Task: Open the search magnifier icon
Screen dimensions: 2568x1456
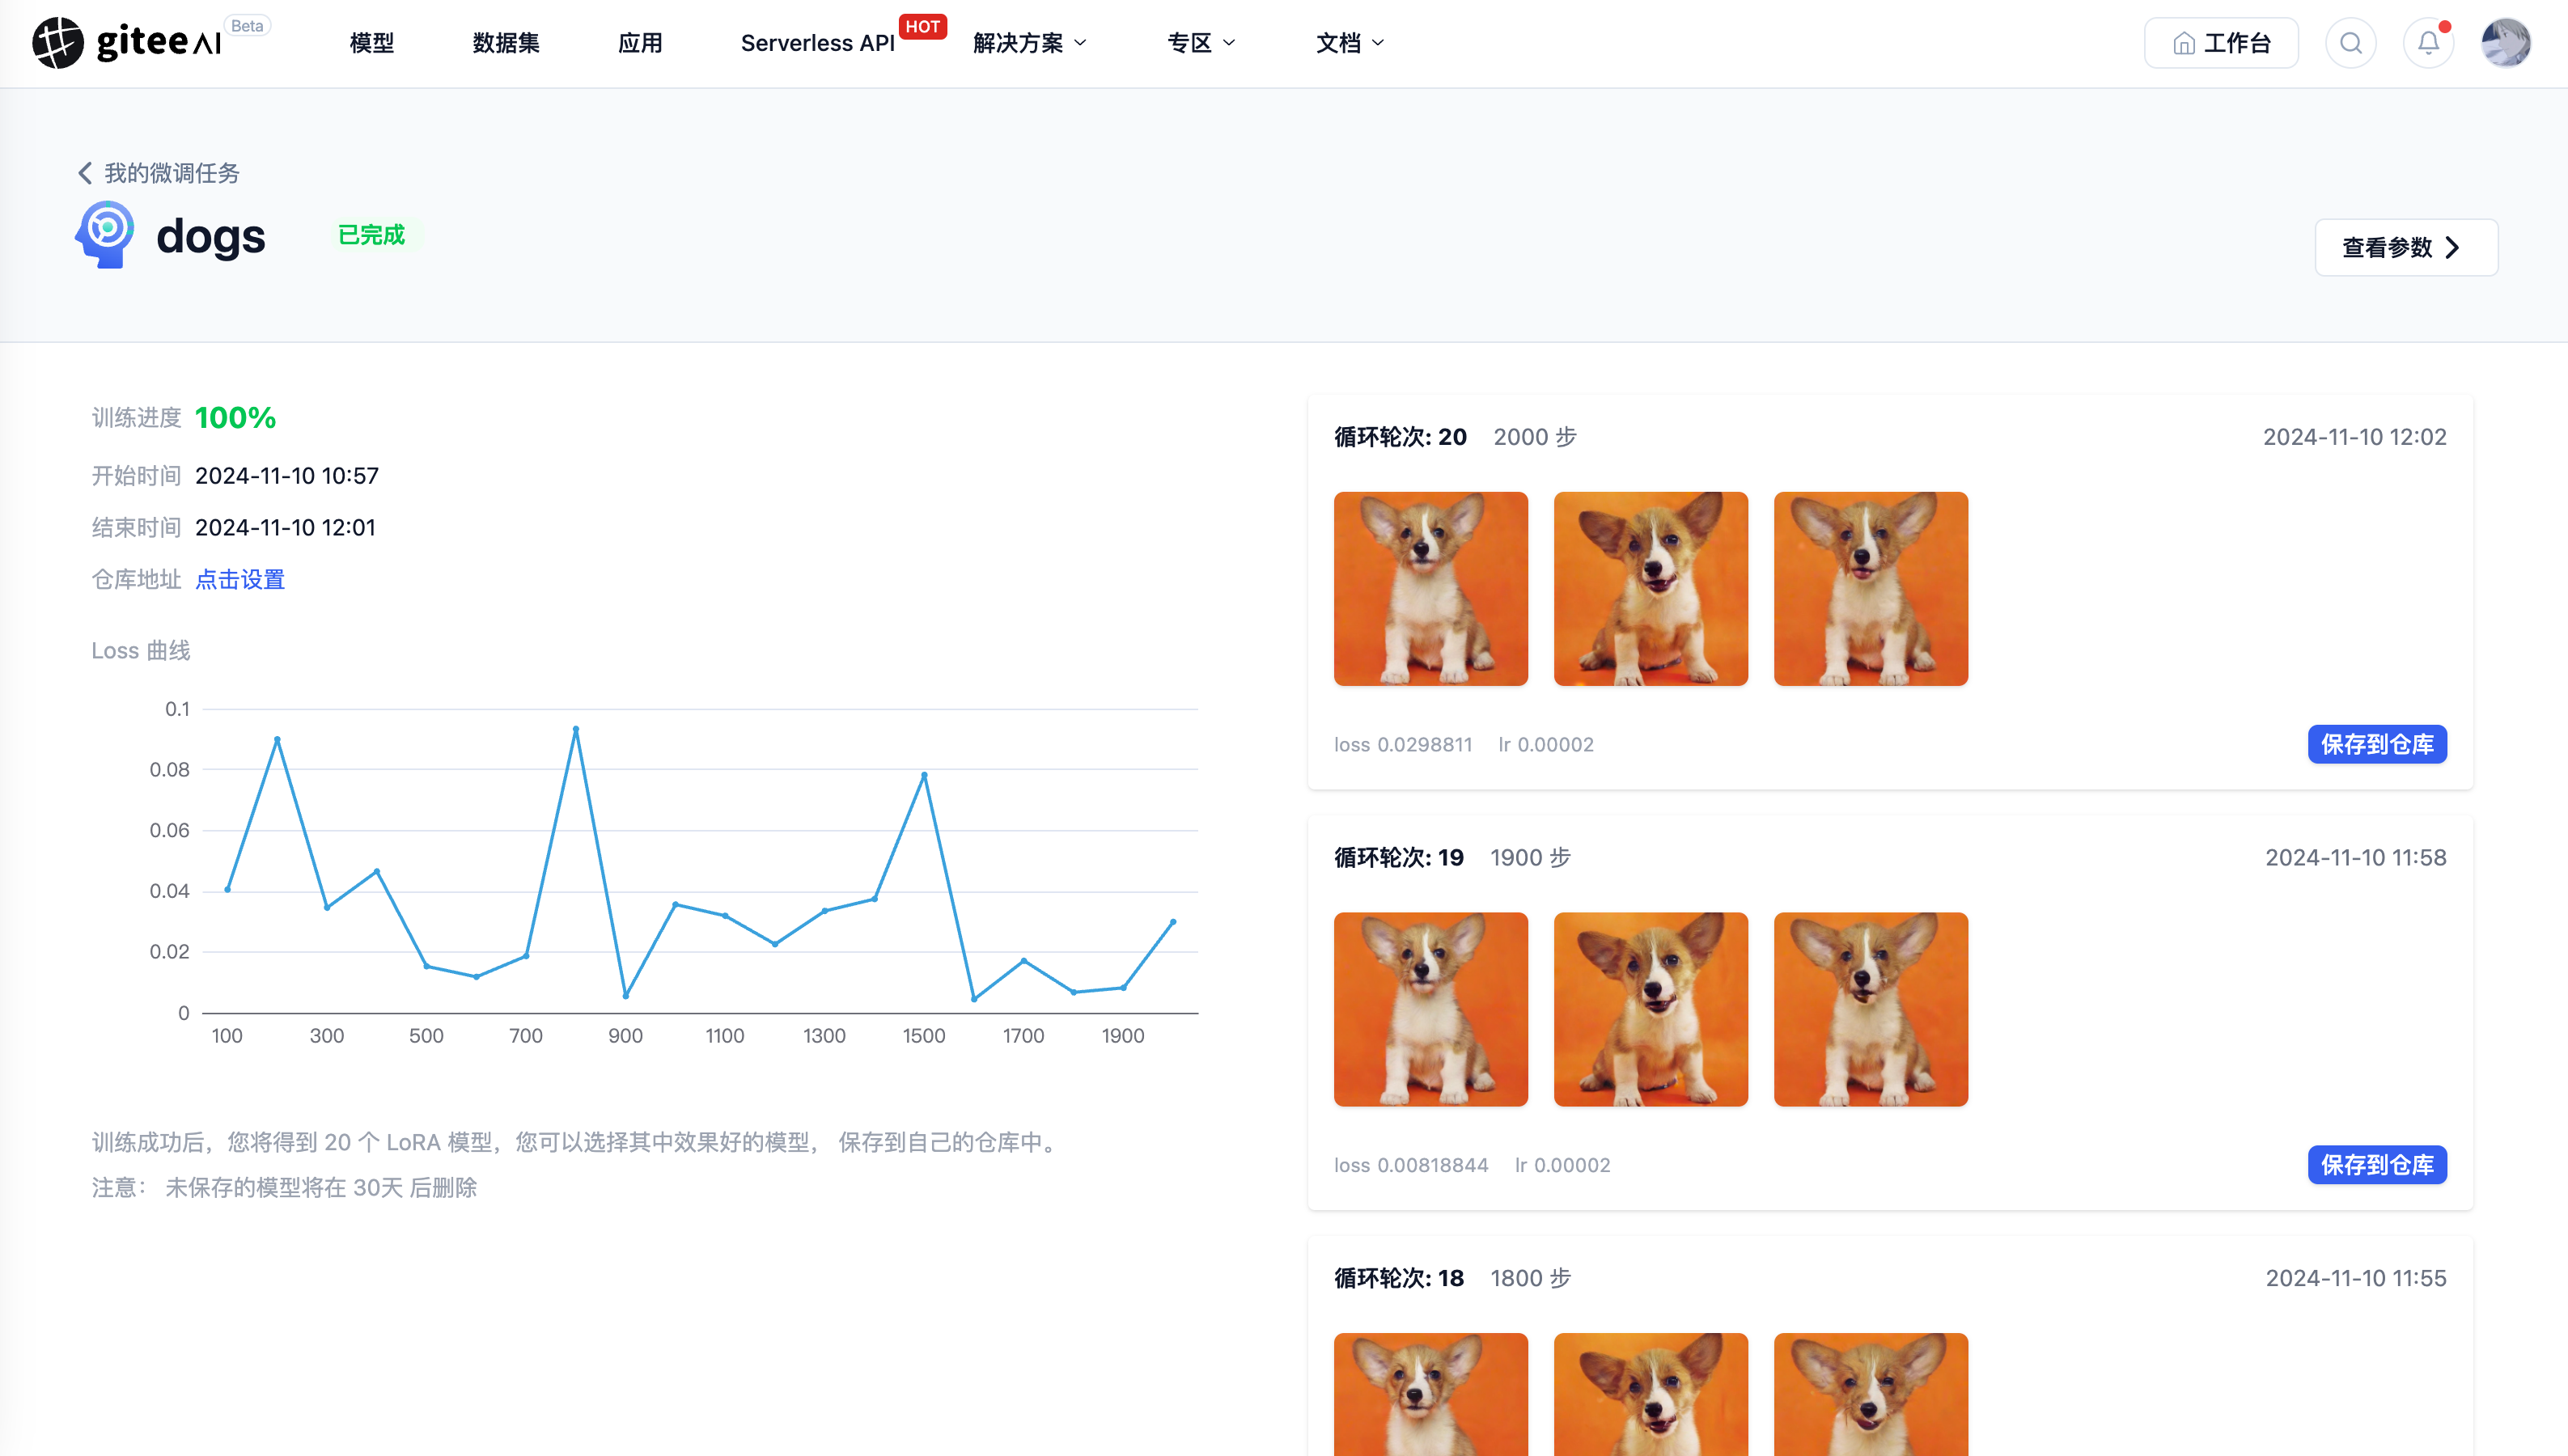Action: pyautogui.click(x=2351, y=43)
